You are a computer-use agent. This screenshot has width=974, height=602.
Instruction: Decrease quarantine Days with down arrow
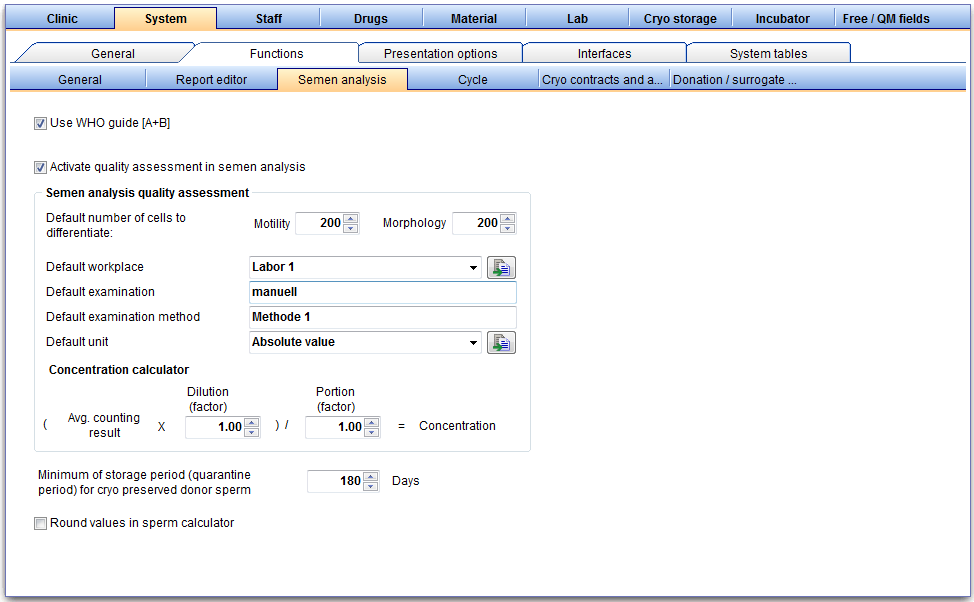(370, 486)
